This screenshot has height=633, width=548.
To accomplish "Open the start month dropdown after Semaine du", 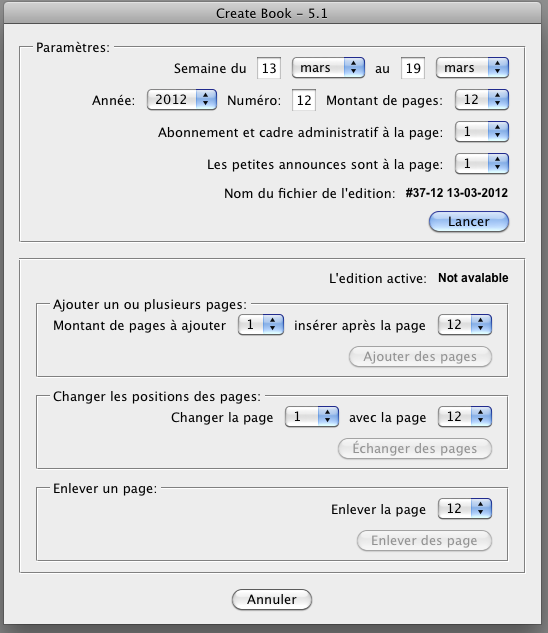I will (x=328, y=68).
